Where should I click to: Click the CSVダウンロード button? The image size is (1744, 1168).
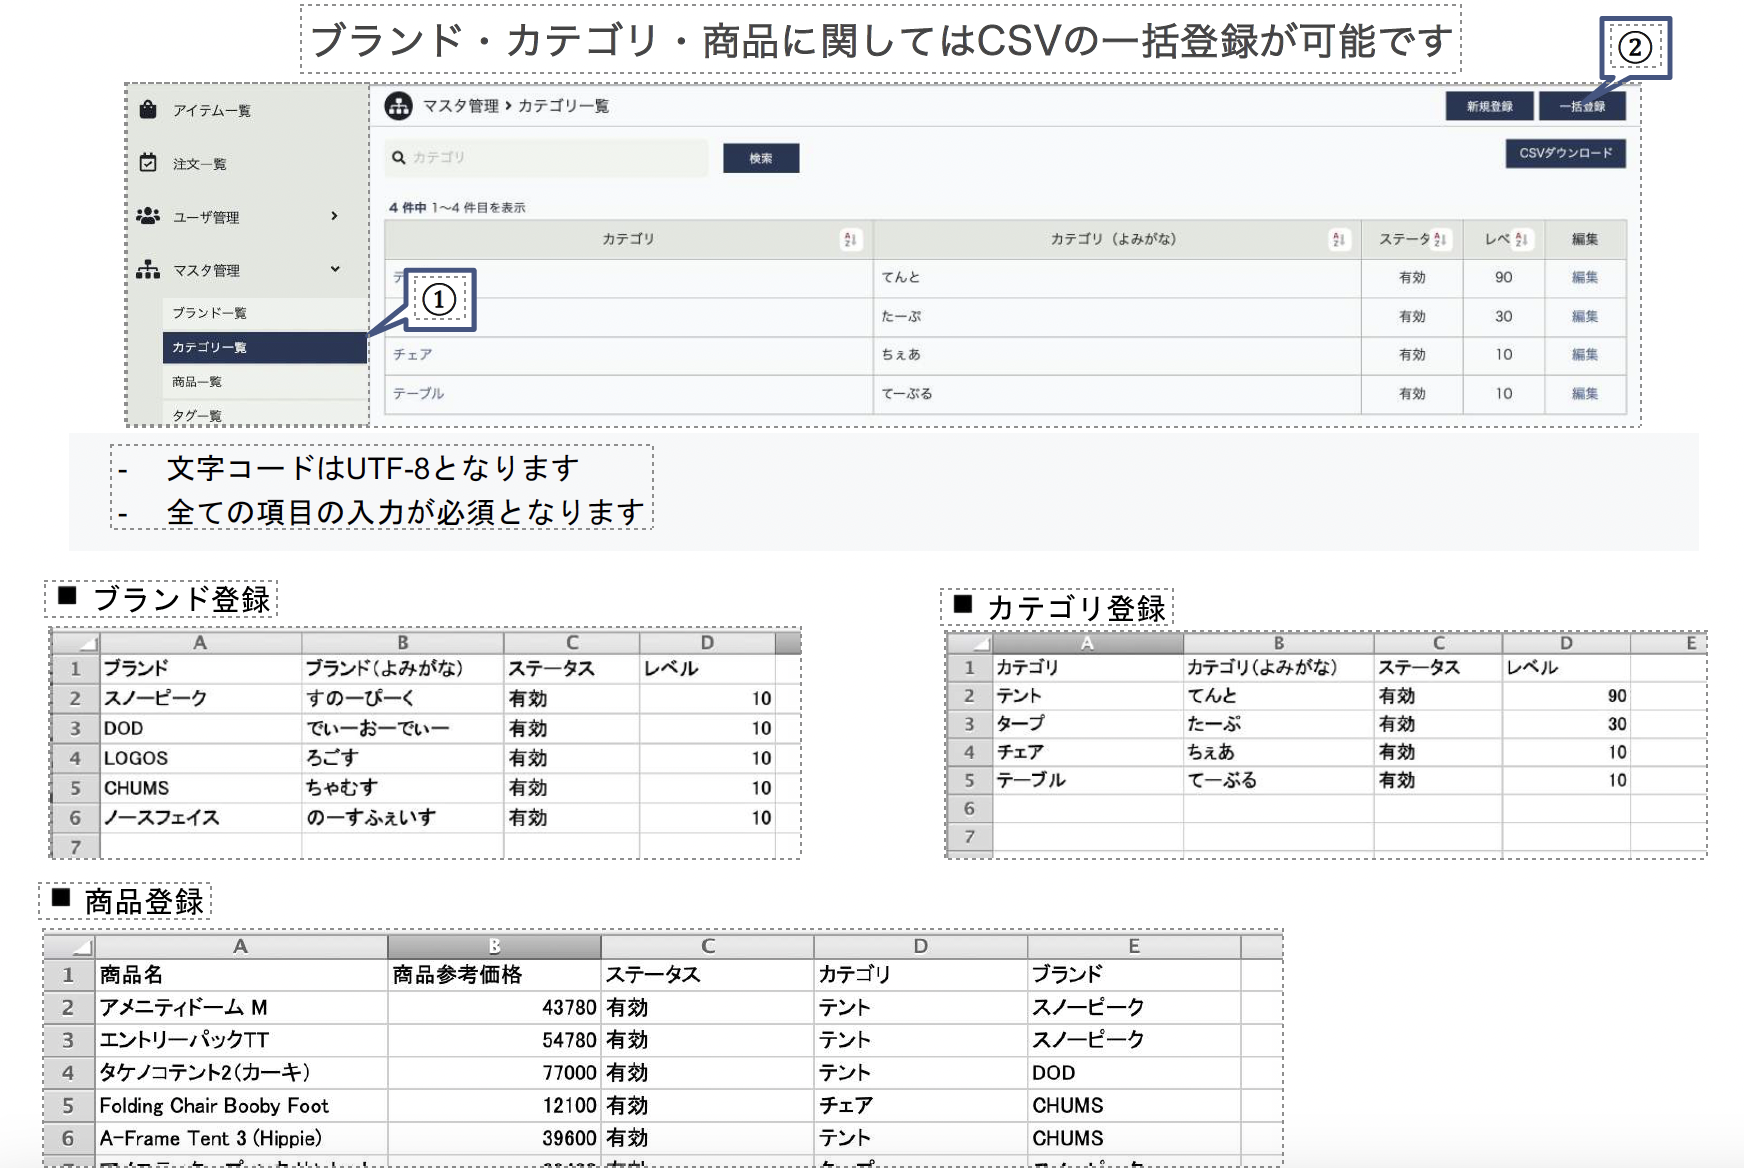(x=1565, y=154)
